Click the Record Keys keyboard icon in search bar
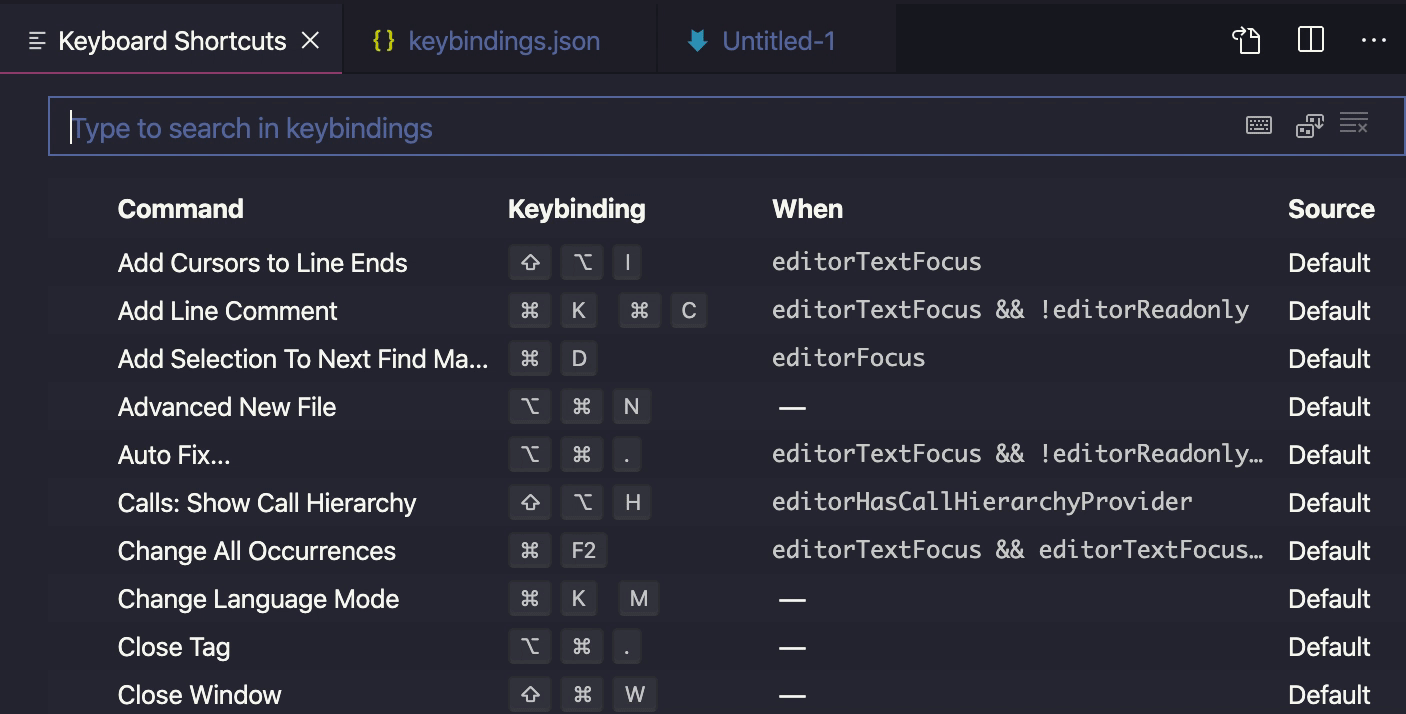 click(1259, 124)
